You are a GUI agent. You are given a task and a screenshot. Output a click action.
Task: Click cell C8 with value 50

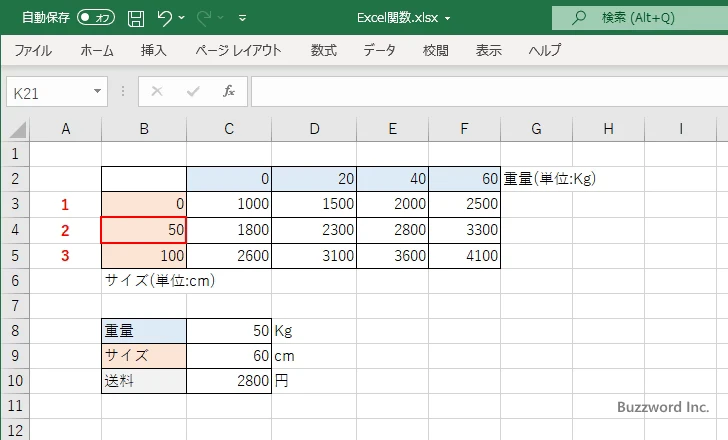point(229,330)
